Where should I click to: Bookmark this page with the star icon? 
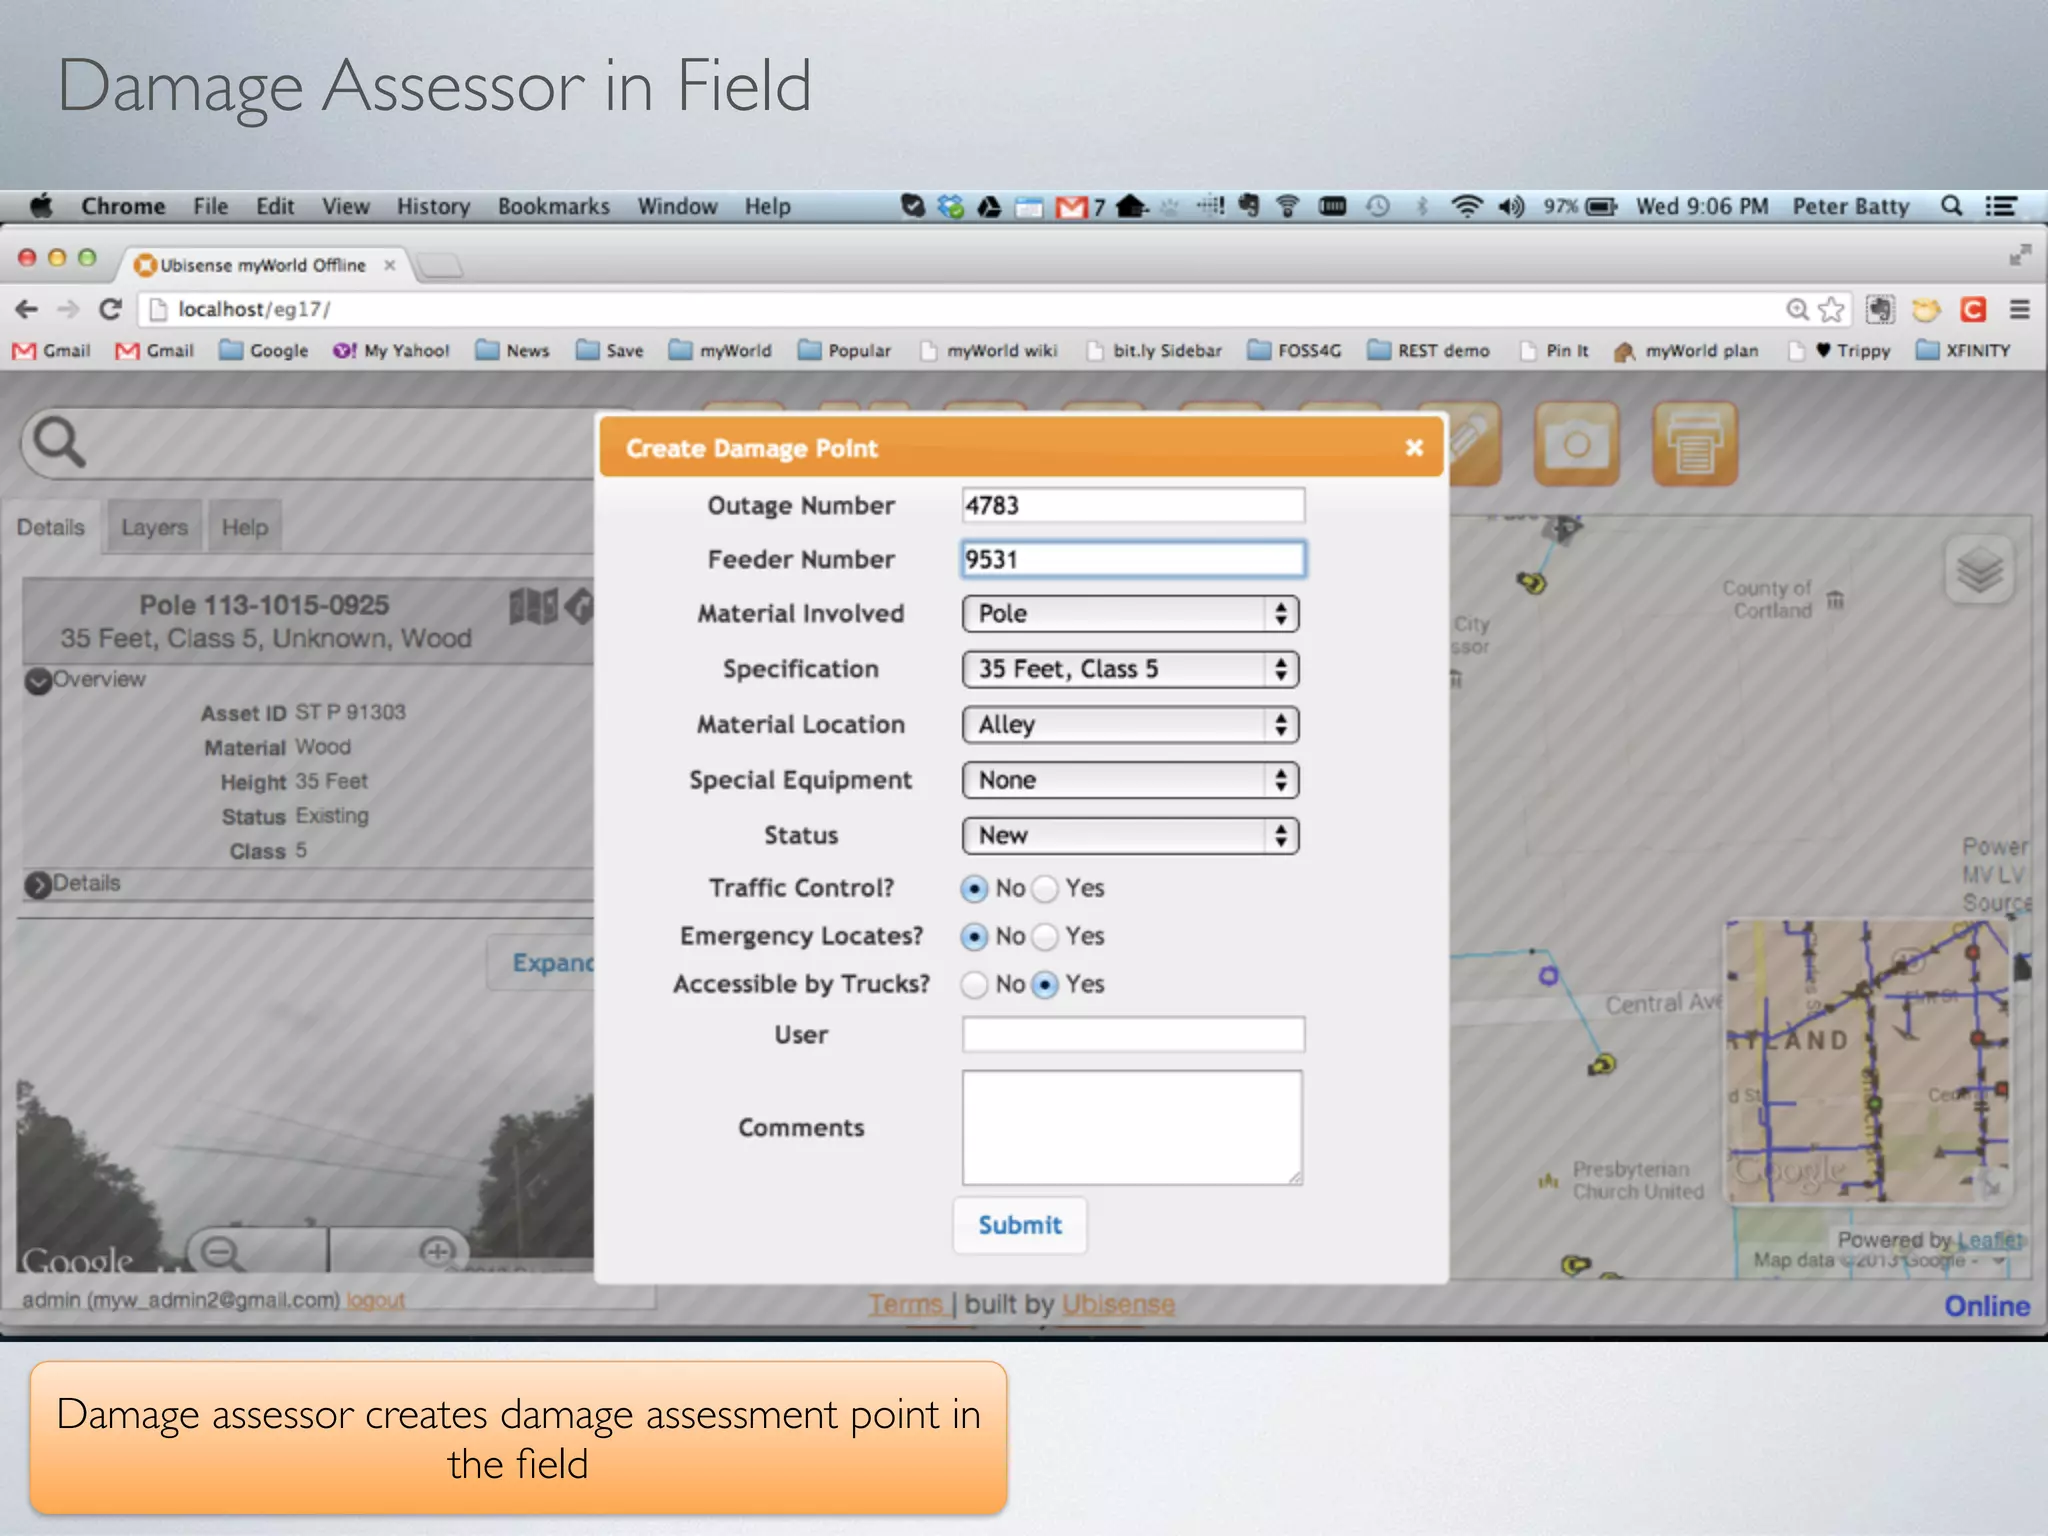1831,310
